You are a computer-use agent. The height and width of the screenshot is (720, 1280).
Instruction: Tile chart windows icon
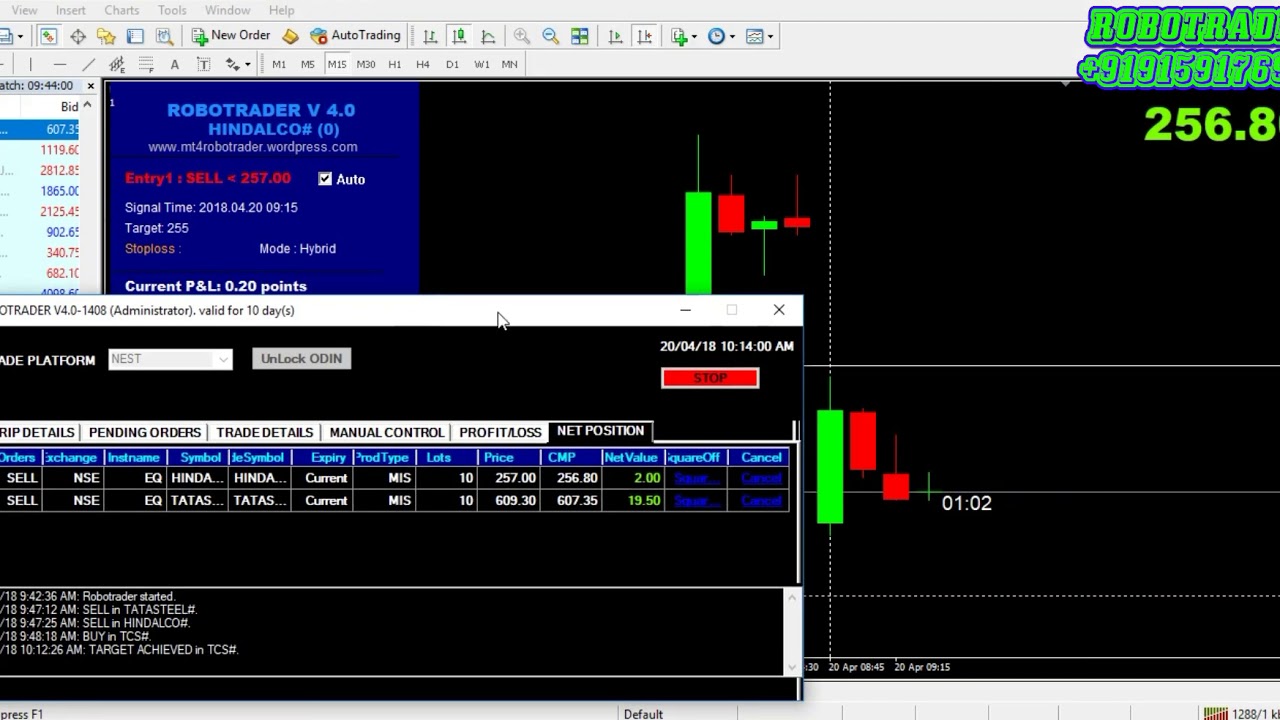point(580,36)
